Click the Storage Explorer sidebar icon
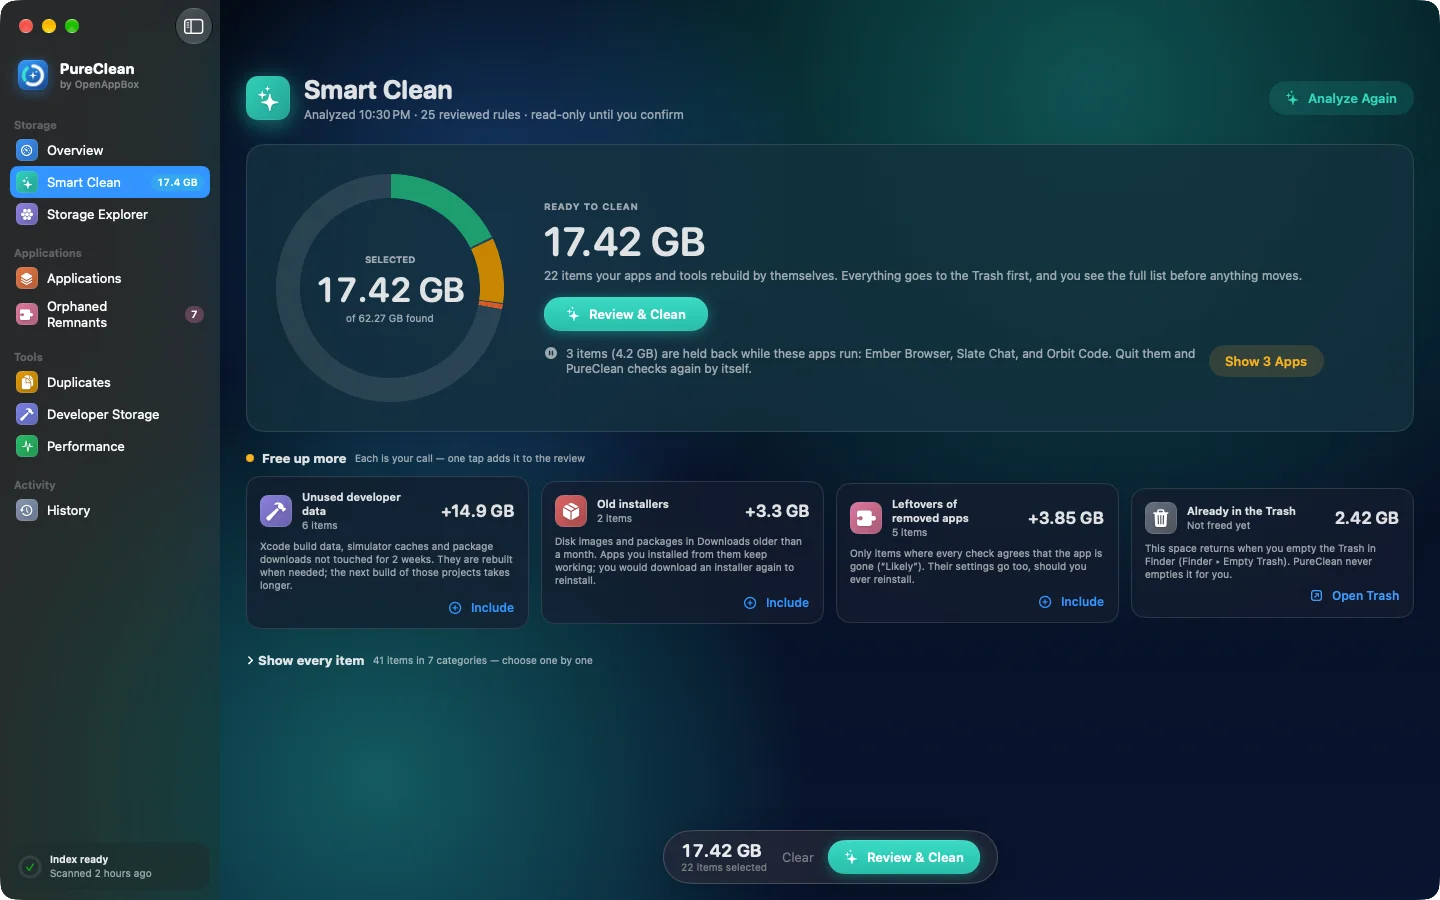Screen dimensions: 1440x900 [27, 214]
